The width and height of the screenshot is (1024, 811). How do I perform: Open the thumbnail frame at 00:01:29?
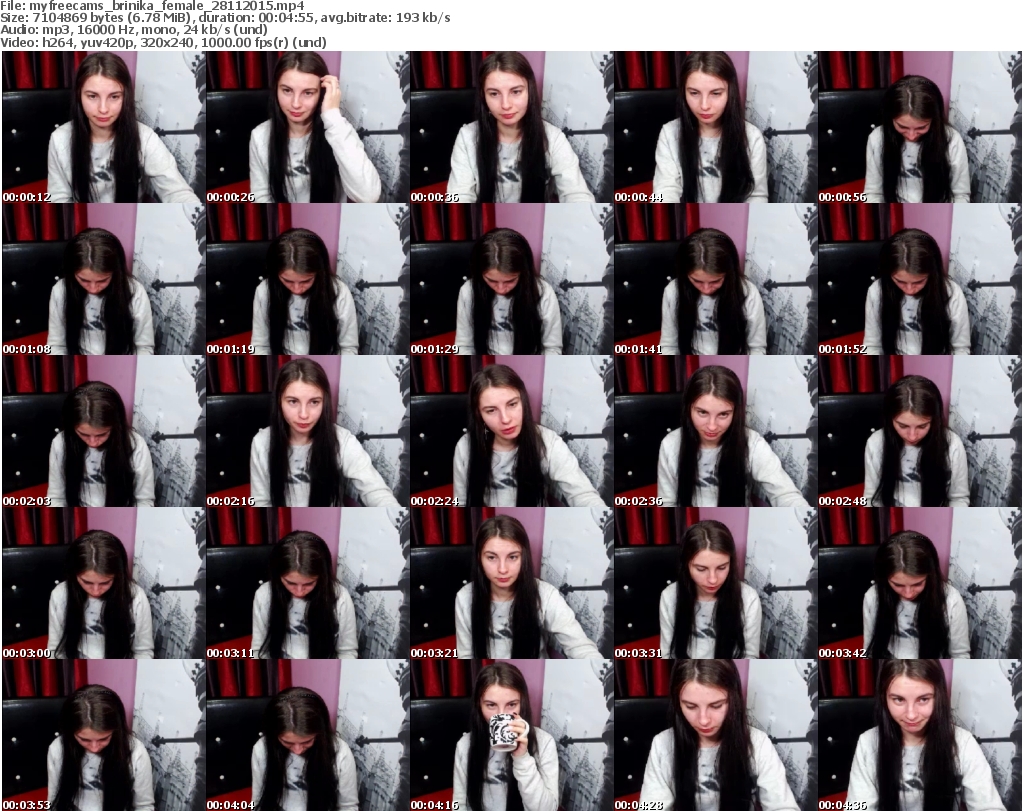(511, 279)
